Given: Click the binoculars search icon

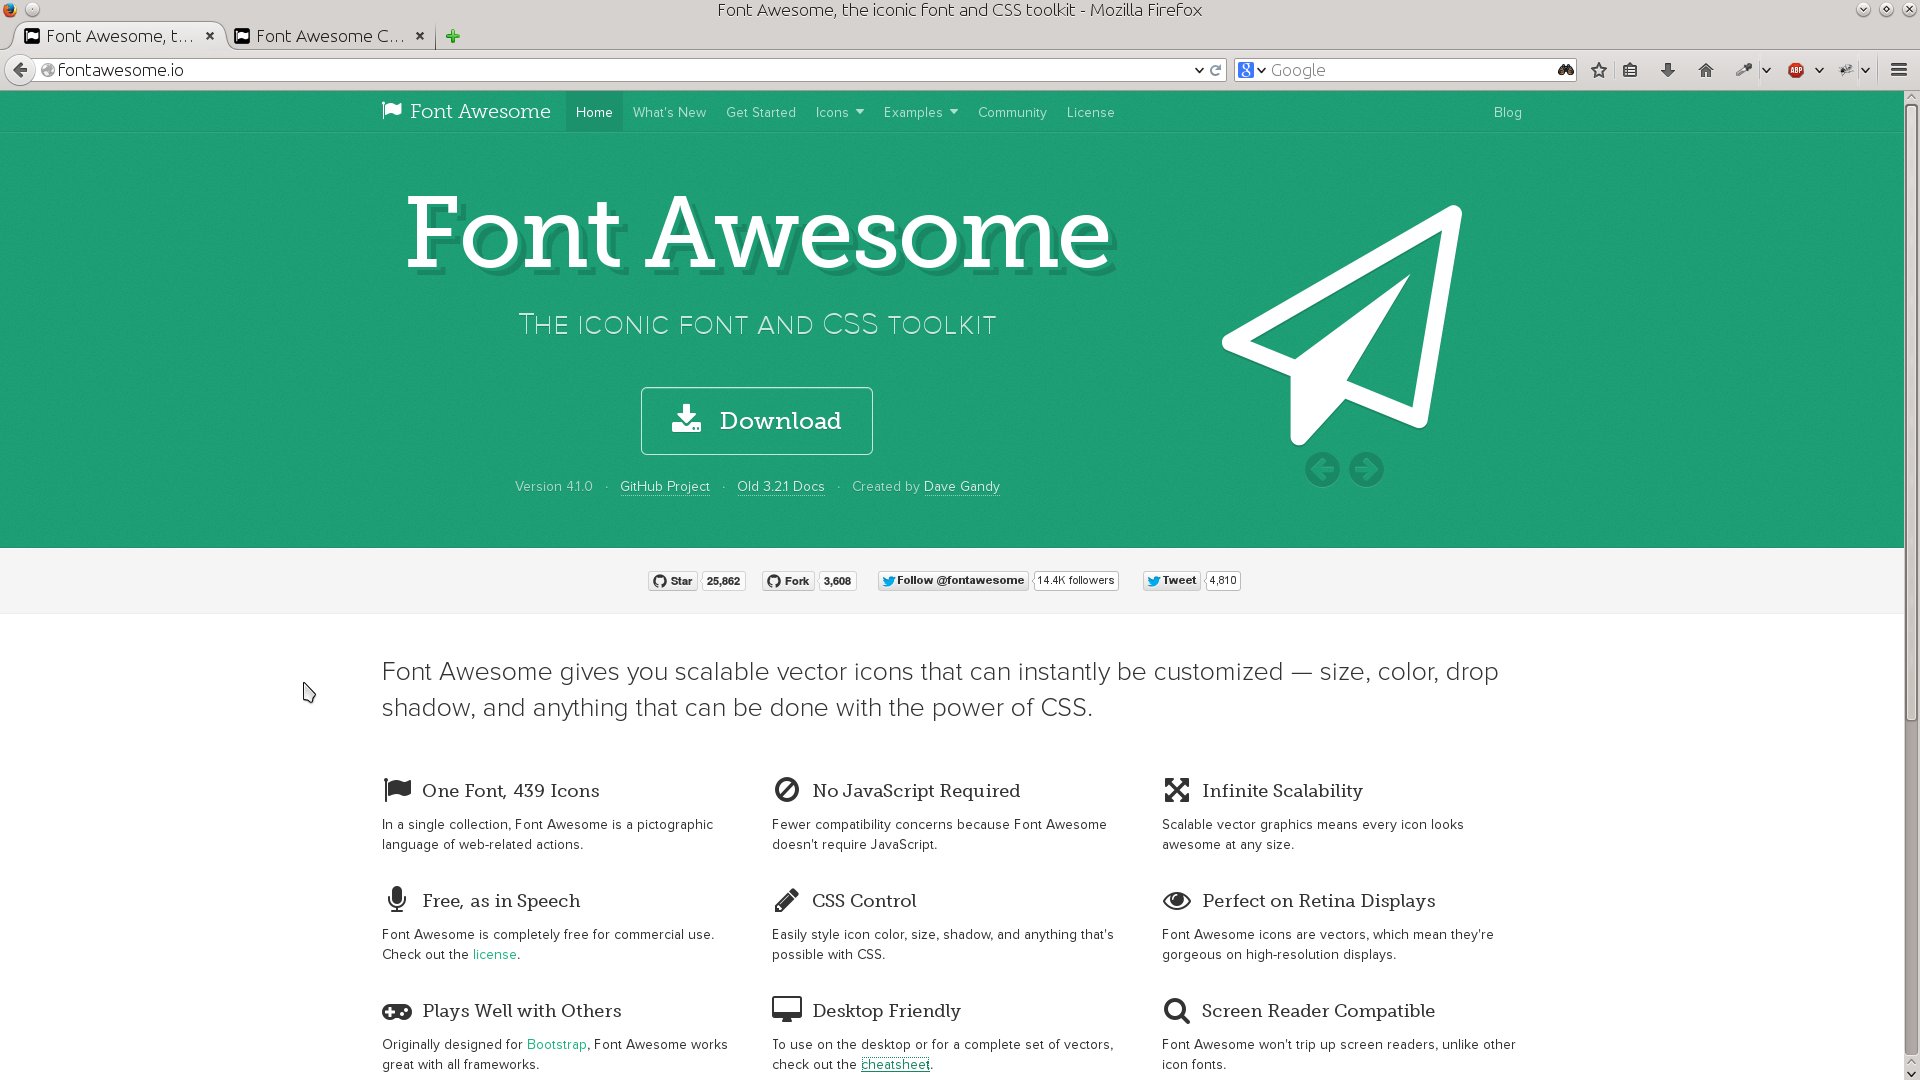Looking at the screenshot, I should pyautogui.click(x=1566, y=70).
